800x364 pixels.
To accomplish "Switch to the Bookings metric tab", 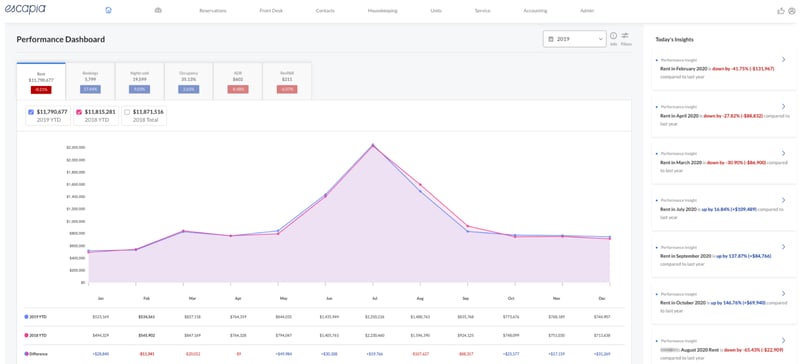I will [x=90, y=81].
